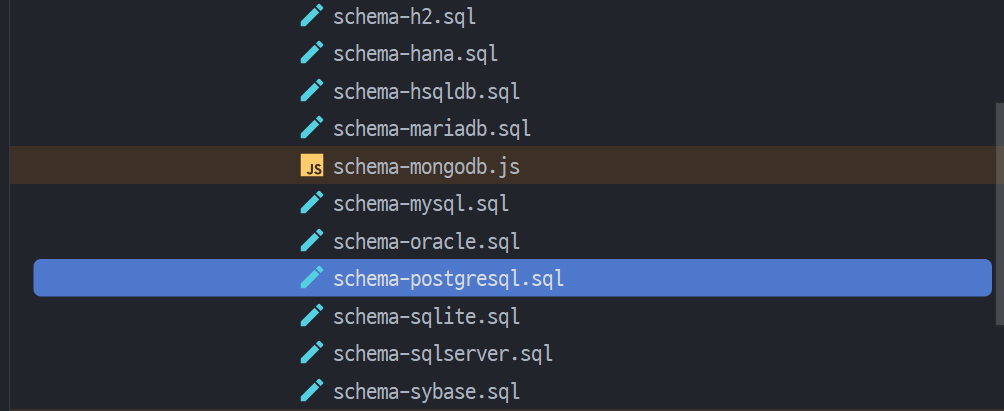
Task: Choose the schema-sqlite.sql file name
Action: click(x=426, y=316)
